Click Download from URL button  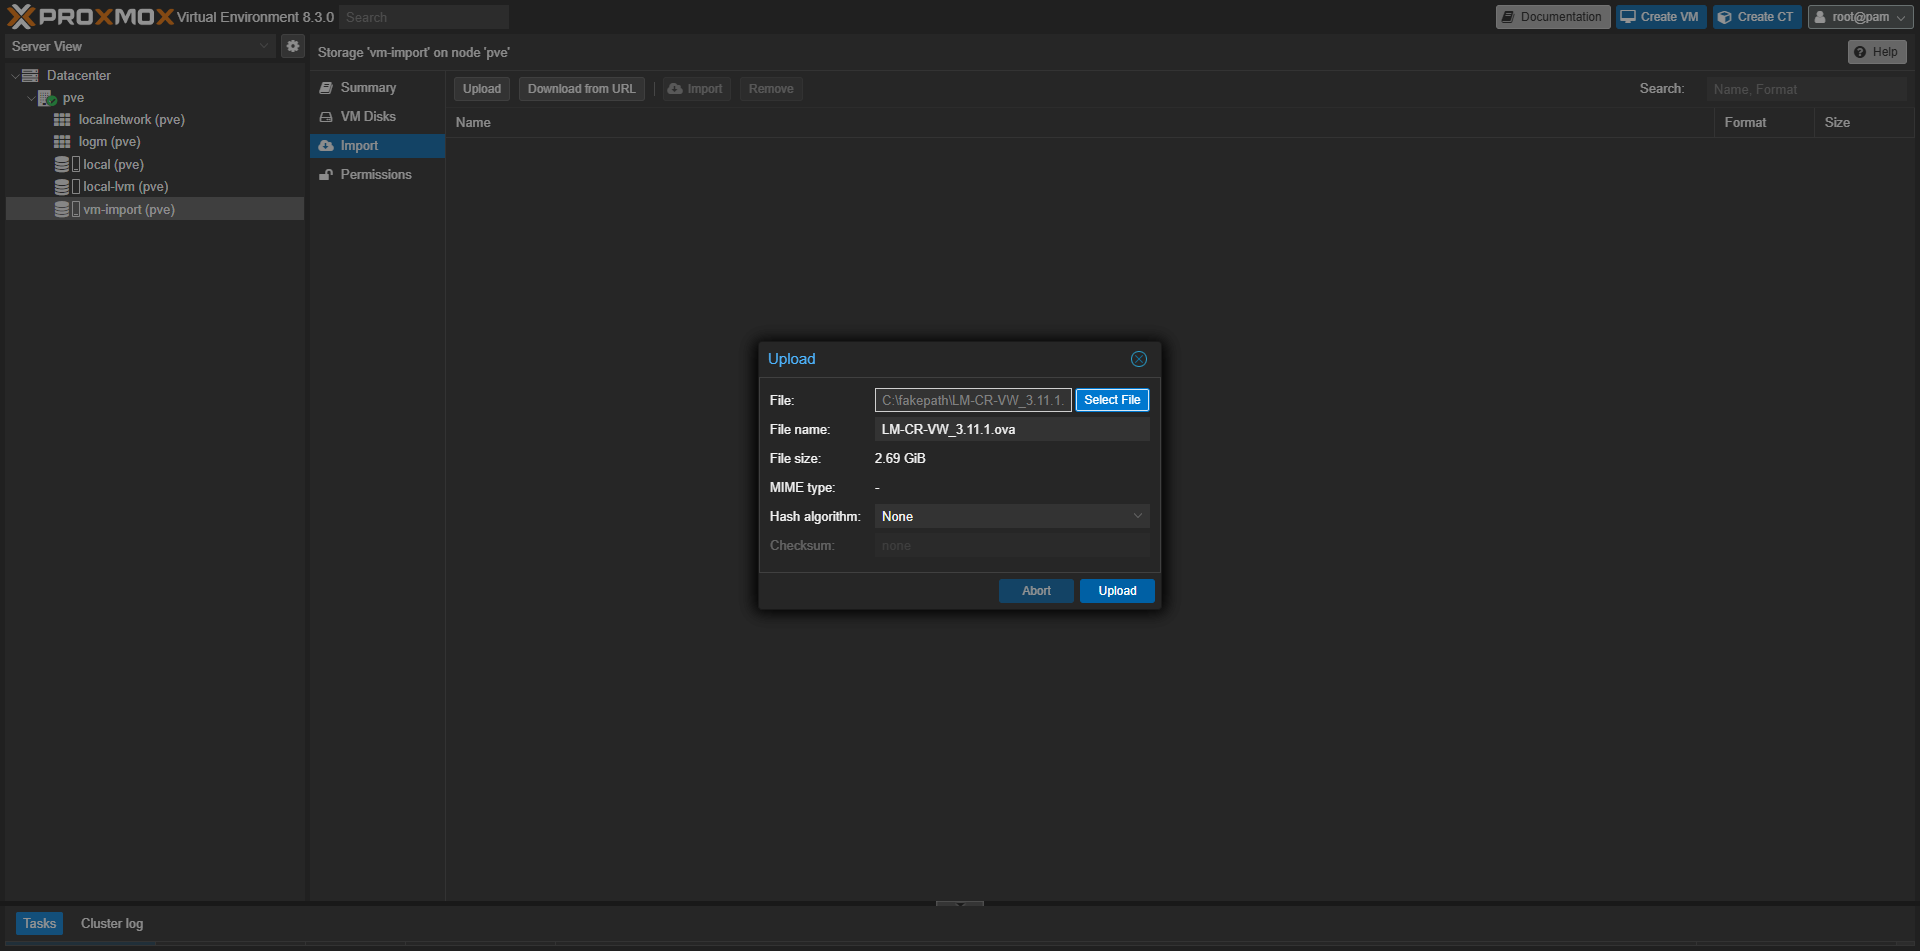[581, 89]
